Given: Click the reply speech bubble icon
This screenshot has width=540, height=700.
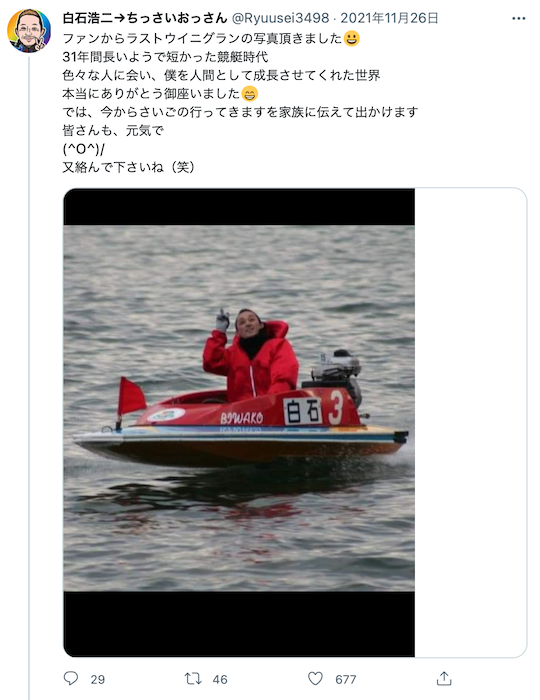Looking at the screenshot, I should [x=71, y=679].
